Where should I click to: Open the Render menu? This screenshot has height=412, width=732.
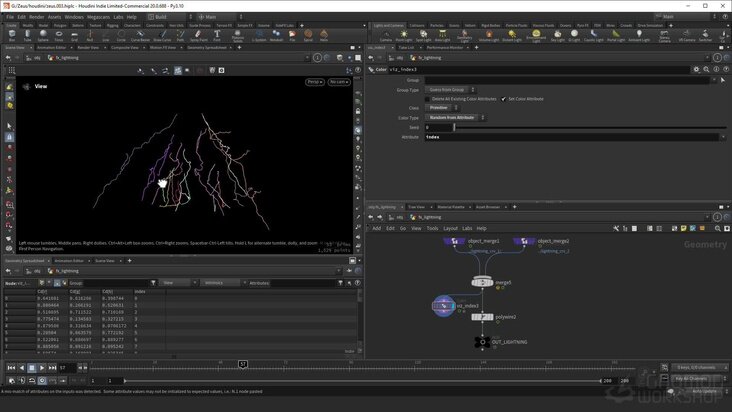pos(37,17)
